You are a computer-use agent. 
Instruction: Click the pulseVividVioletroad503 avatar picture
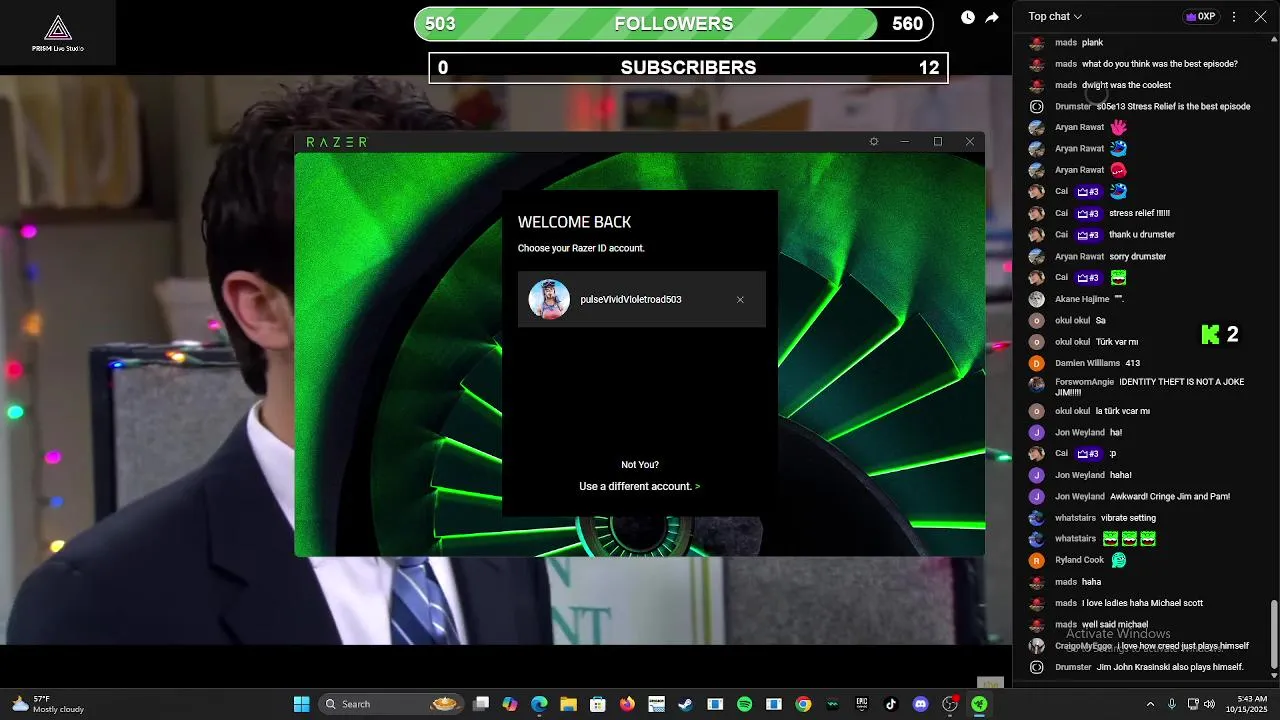coord(549,299)
